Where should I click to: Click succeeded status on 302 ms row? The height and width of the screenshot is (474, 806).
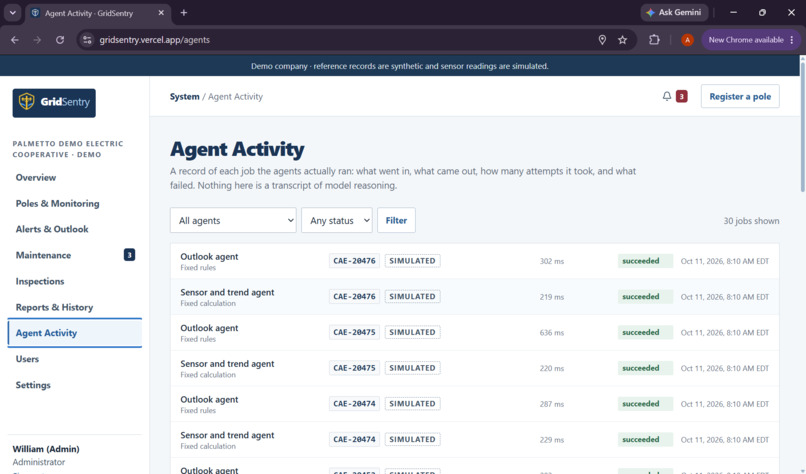click(x=645, y=261)
